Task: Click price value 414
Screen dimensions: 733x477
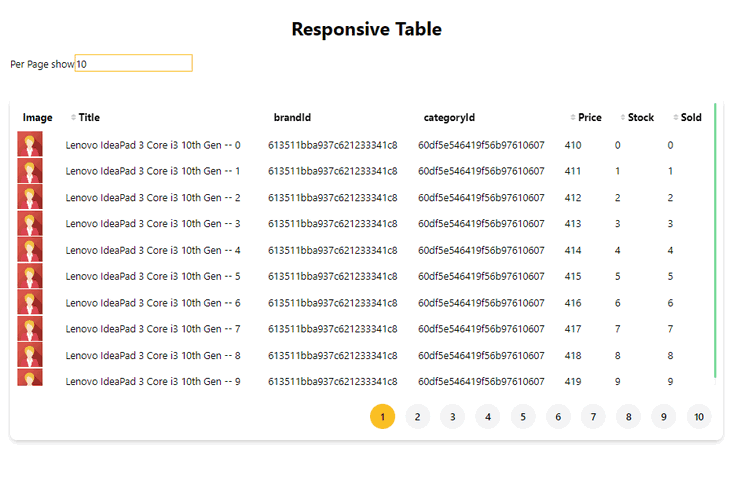Action: point(573,250)
